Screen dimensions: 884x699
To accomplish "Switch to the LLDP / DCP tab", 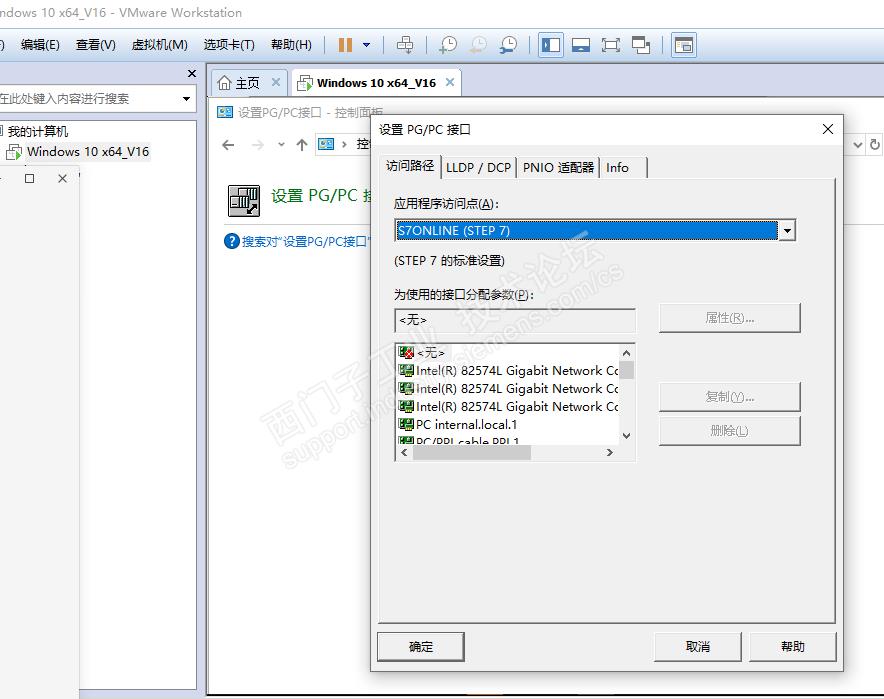I will pyautogui.click(x=478, y=167).
